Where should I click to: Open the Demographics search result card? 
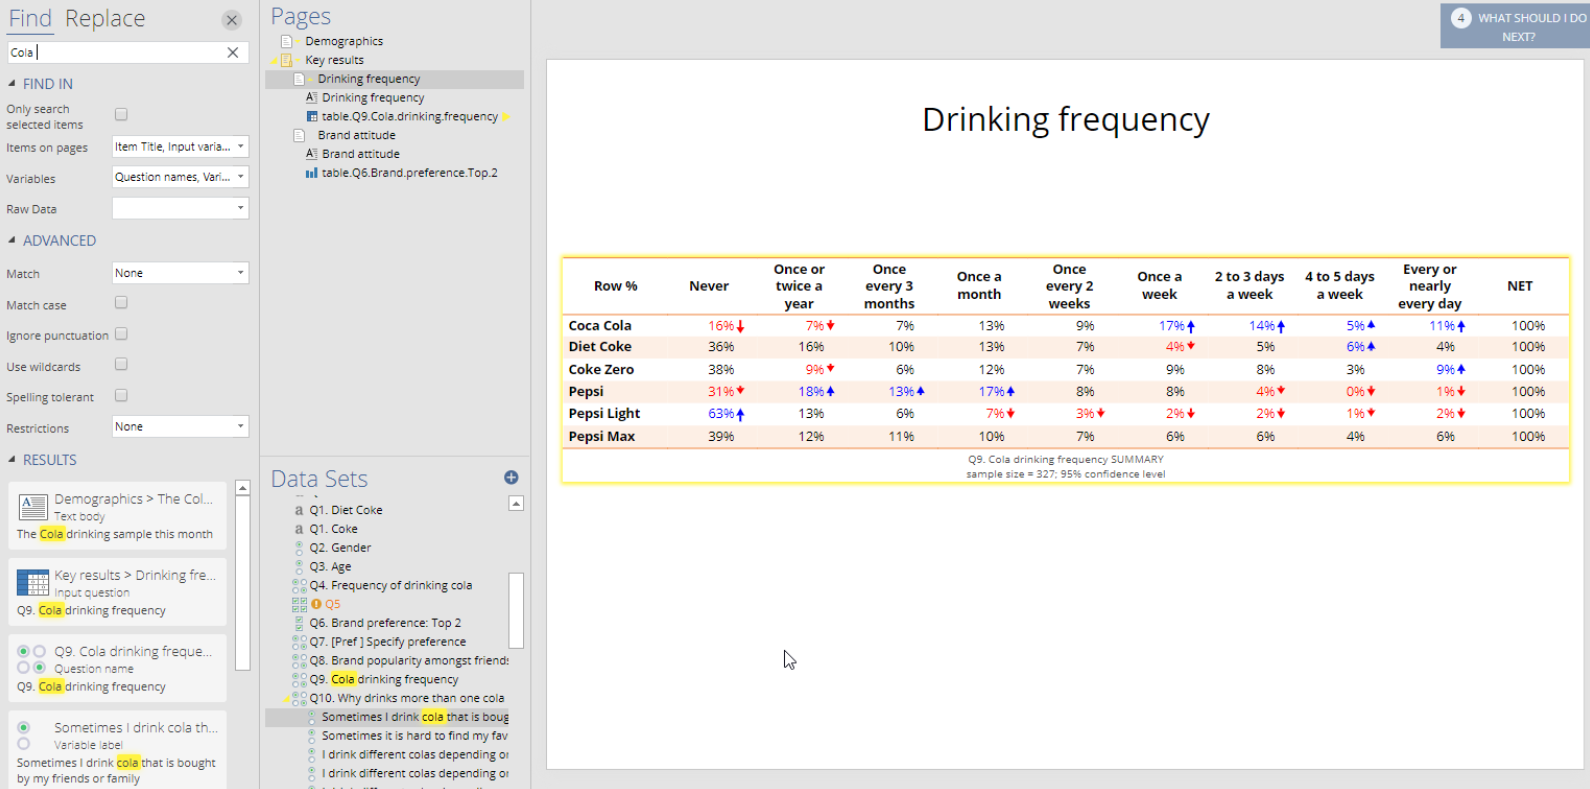pos(118,516)
